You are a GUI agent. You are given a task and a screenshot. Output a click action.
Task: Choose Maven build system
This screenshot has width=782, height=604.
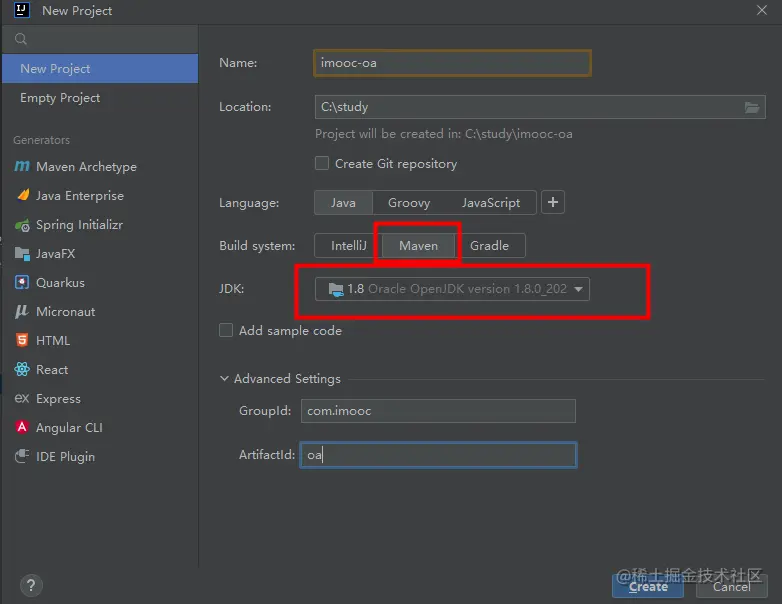(418, 245)
